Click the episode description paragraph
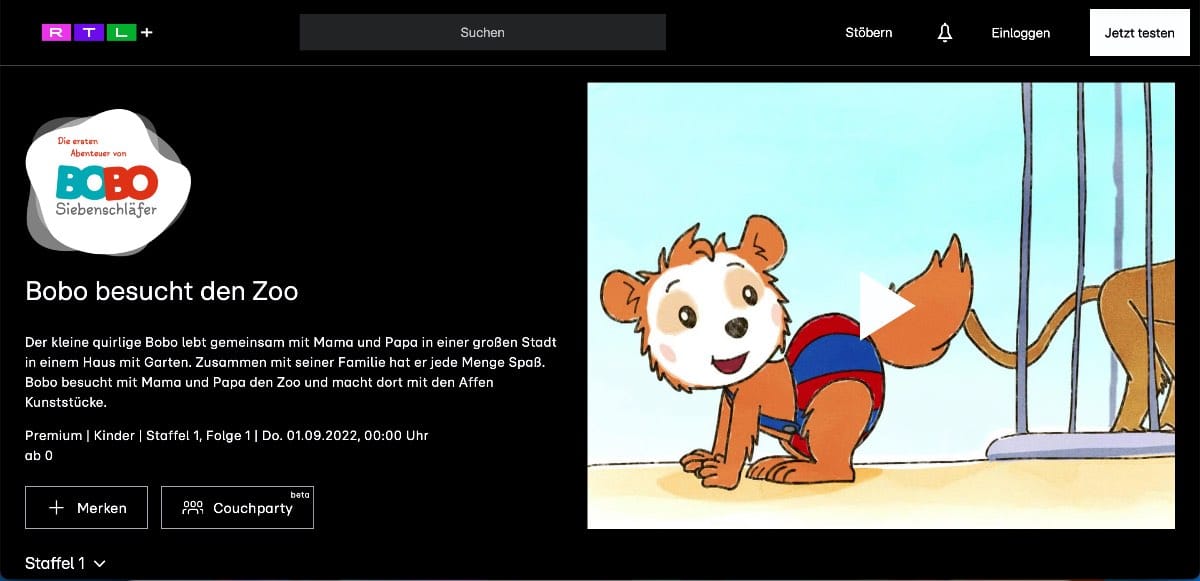The image size is (1200, 581). pos(291,373)
